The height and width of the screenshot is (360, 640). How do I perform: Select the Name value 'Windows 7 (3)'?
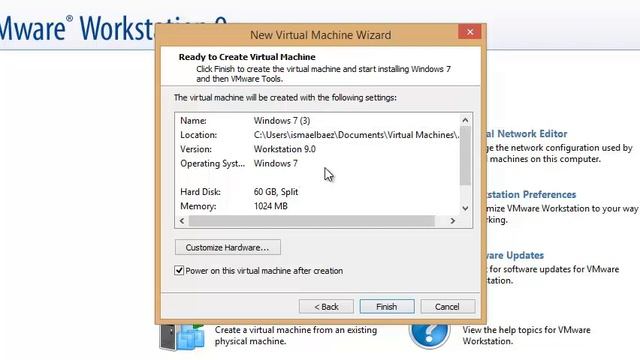point(282,121)
